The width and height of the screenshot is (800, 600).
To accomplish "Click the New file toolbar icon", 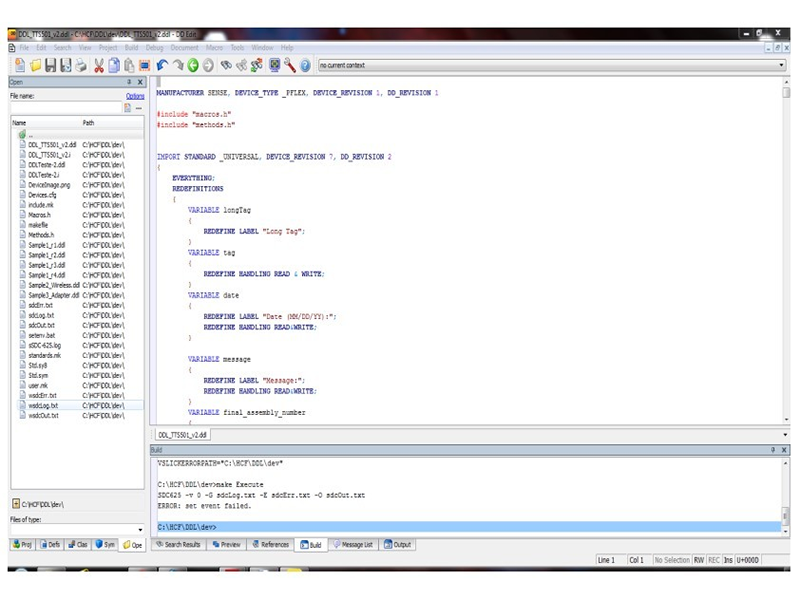I will pos(20,65).
